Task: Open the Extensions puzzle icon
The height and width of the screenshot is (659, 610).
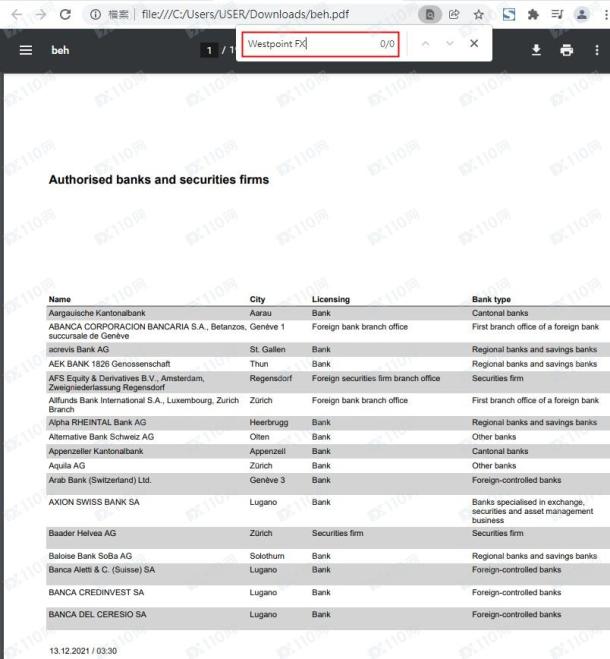Action: [533, 15]
